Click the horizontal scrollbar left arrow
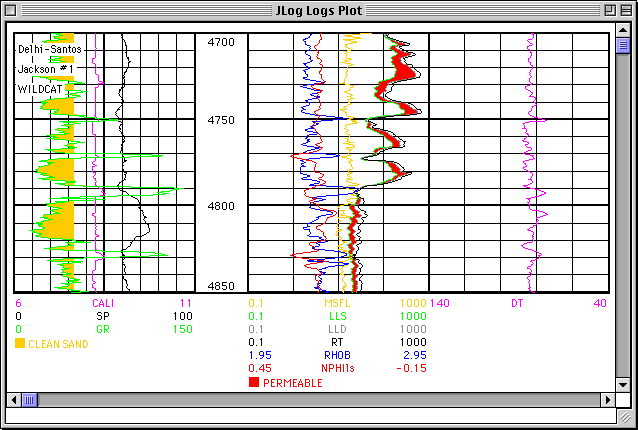This screenshot has height=430, width=638. coord(14,399)
